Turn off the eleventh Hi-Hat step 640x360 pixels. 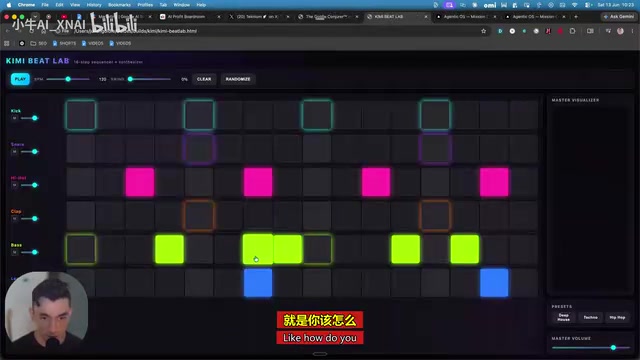[x=376, y=182]
